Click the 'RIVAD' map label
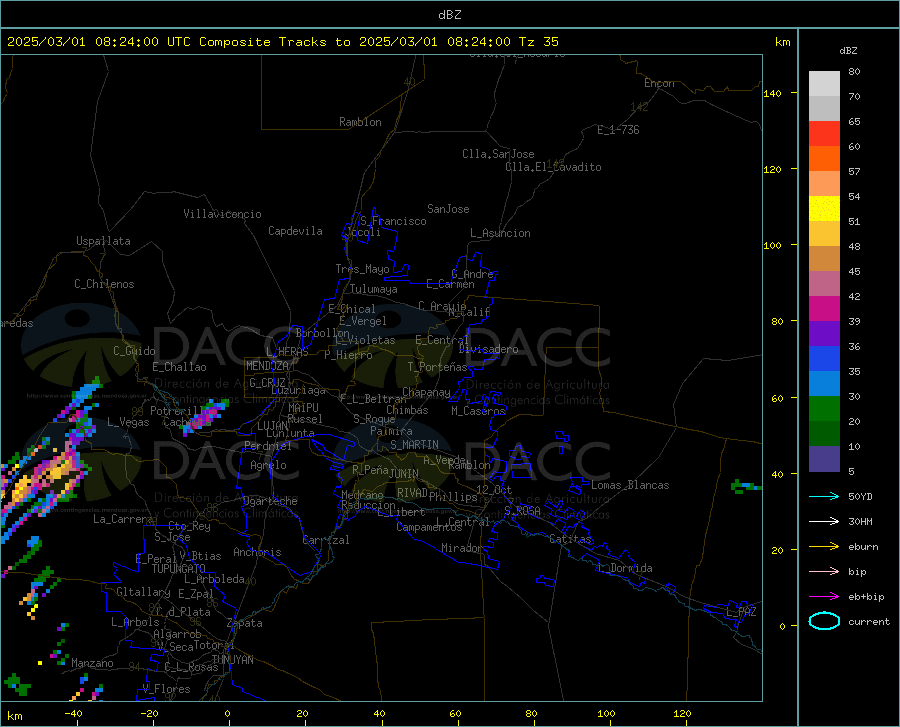This screenshot has width=900, height=727. [x=412, y=493]
